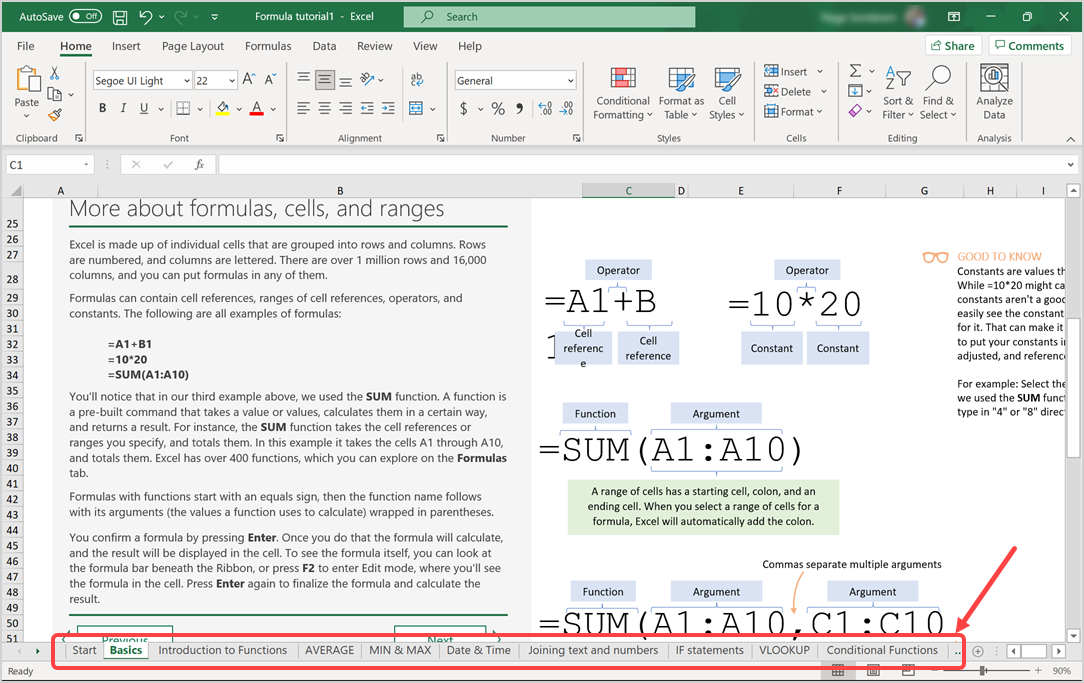Screen dimensions: 1084x683
Task: Open the VLOOKUP sheet tab
Action: (784, 650)
